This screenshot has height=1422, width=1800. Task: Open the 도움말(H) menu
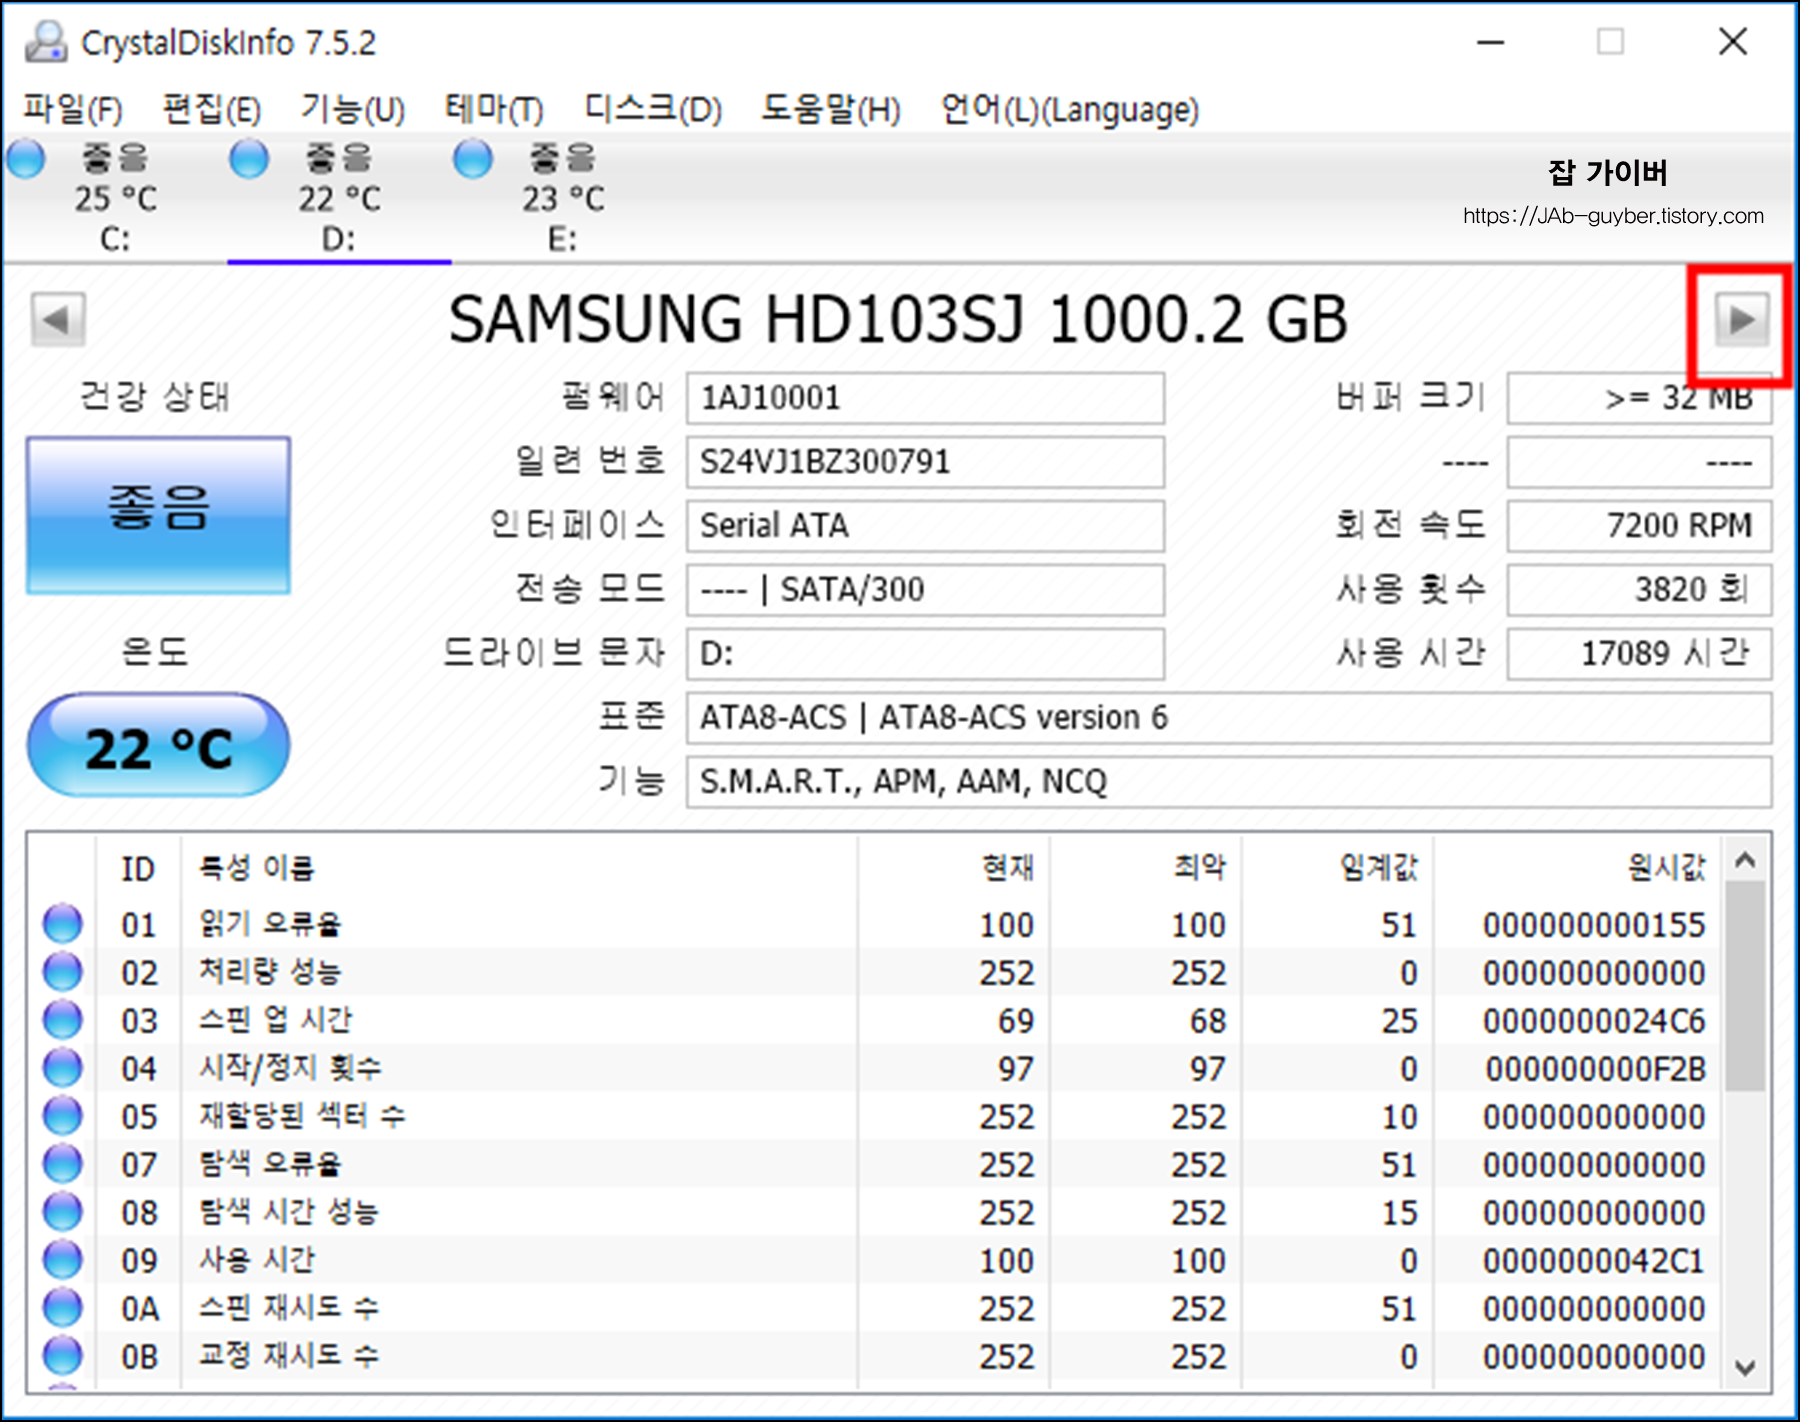831,108
